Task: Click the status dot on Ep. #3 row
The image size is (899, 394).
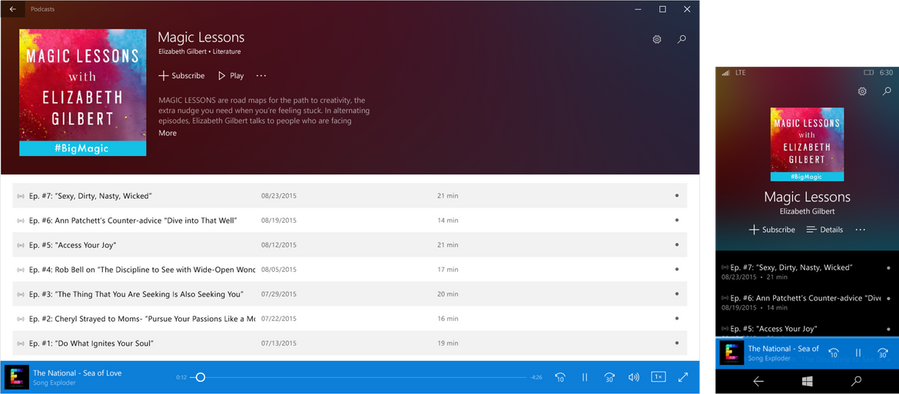Action: tap(677, 294)
